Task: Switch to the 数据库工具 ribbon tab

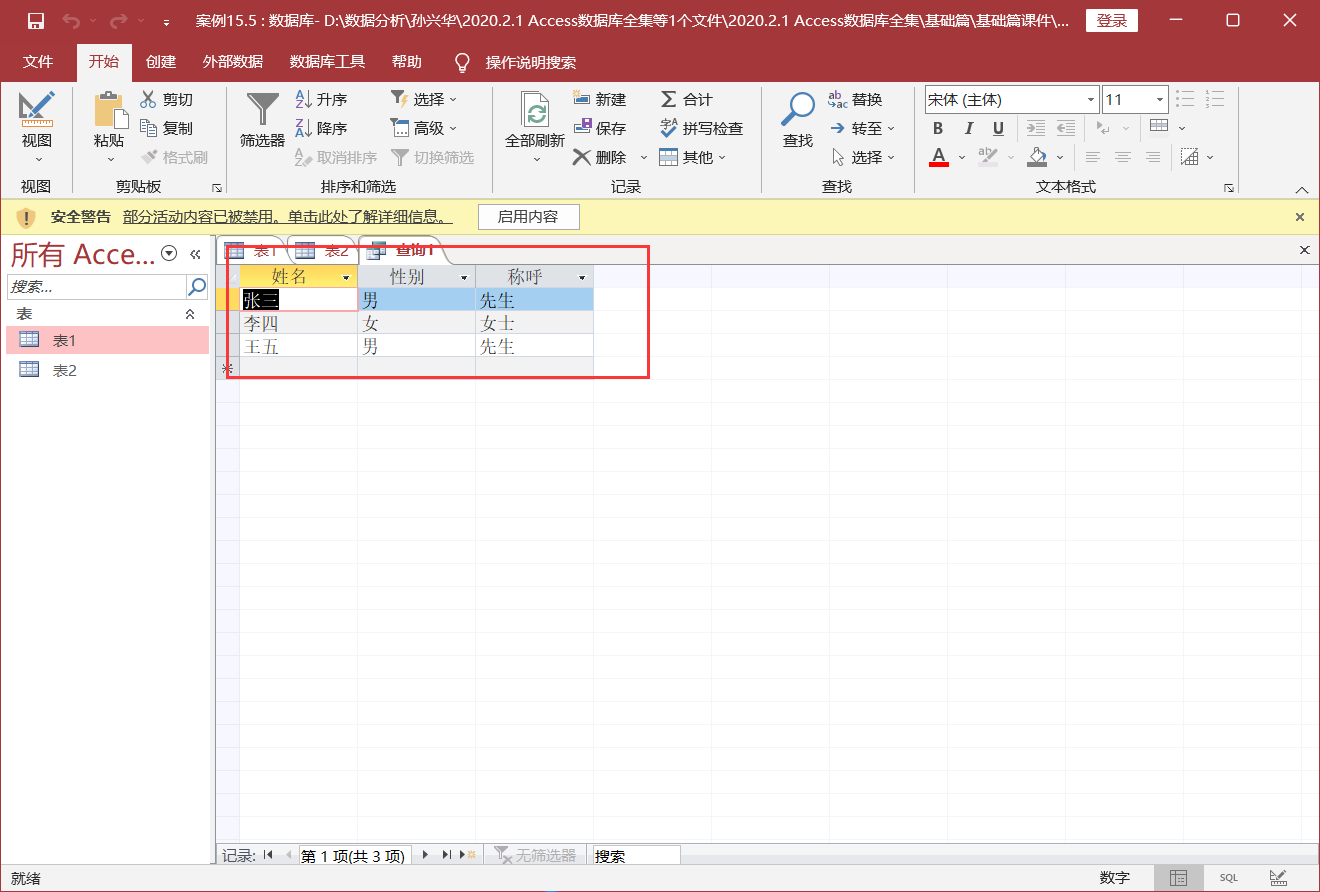Action: click(328, 62)
